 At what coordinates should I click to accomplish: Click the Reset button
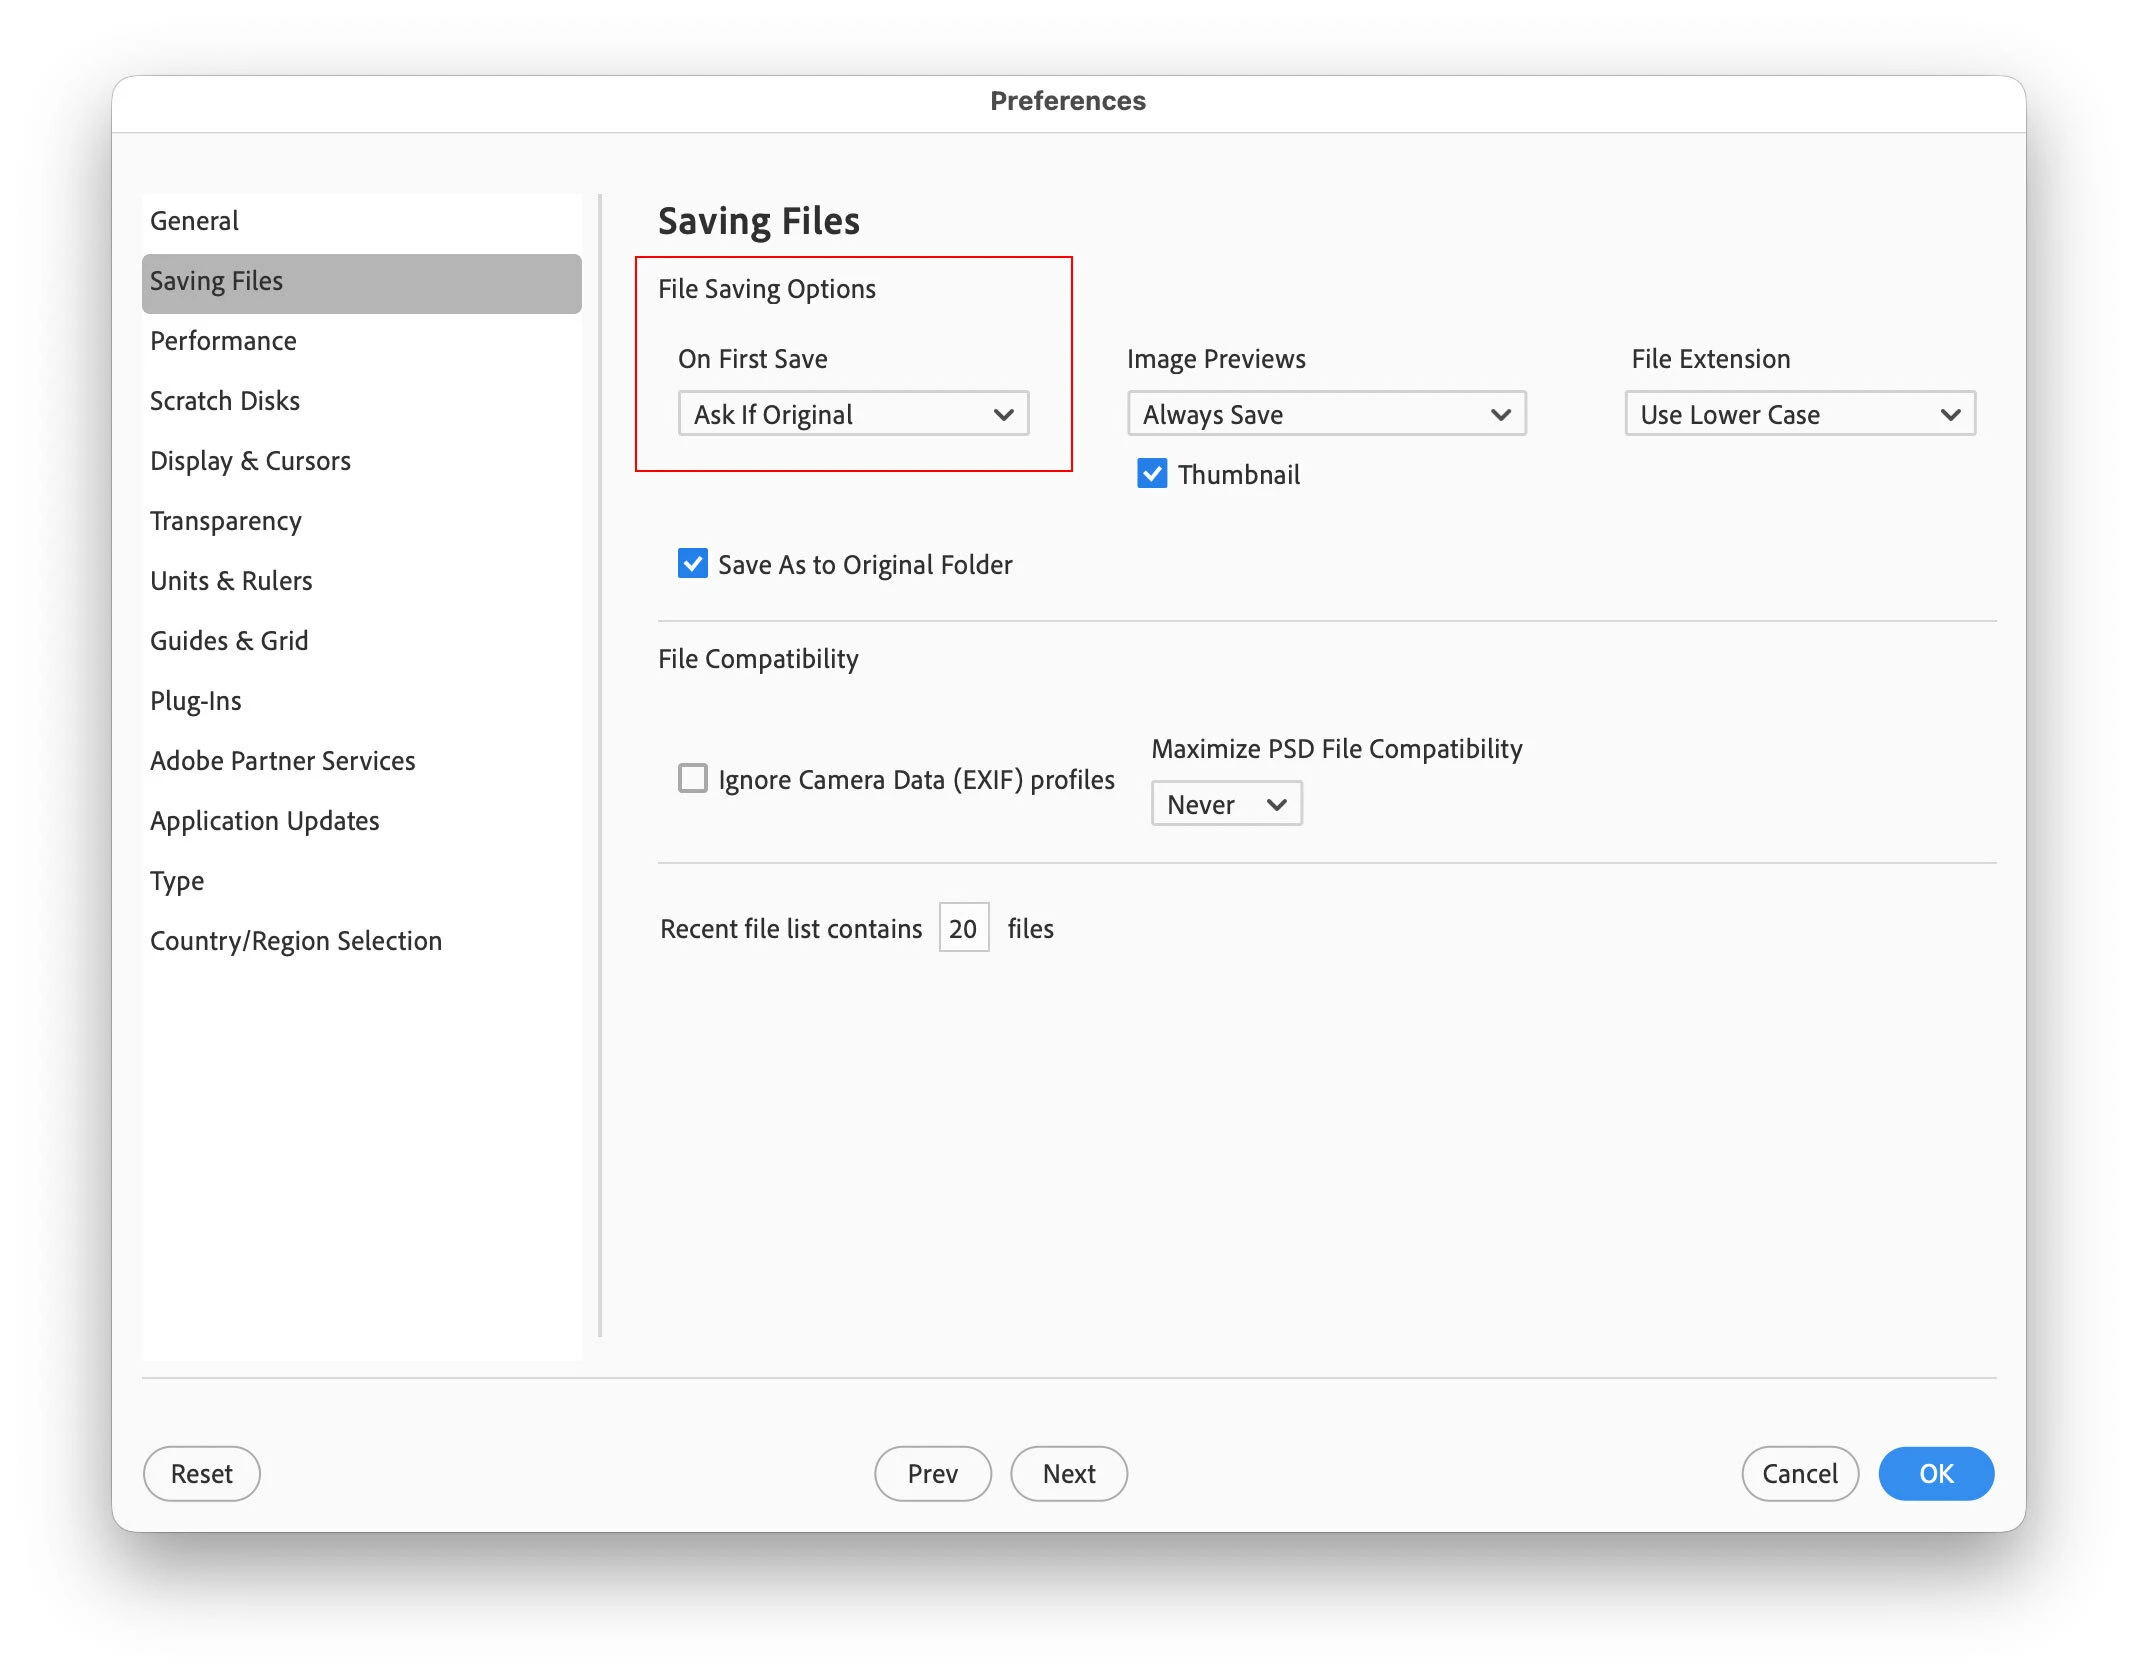tap(201, 1473)
